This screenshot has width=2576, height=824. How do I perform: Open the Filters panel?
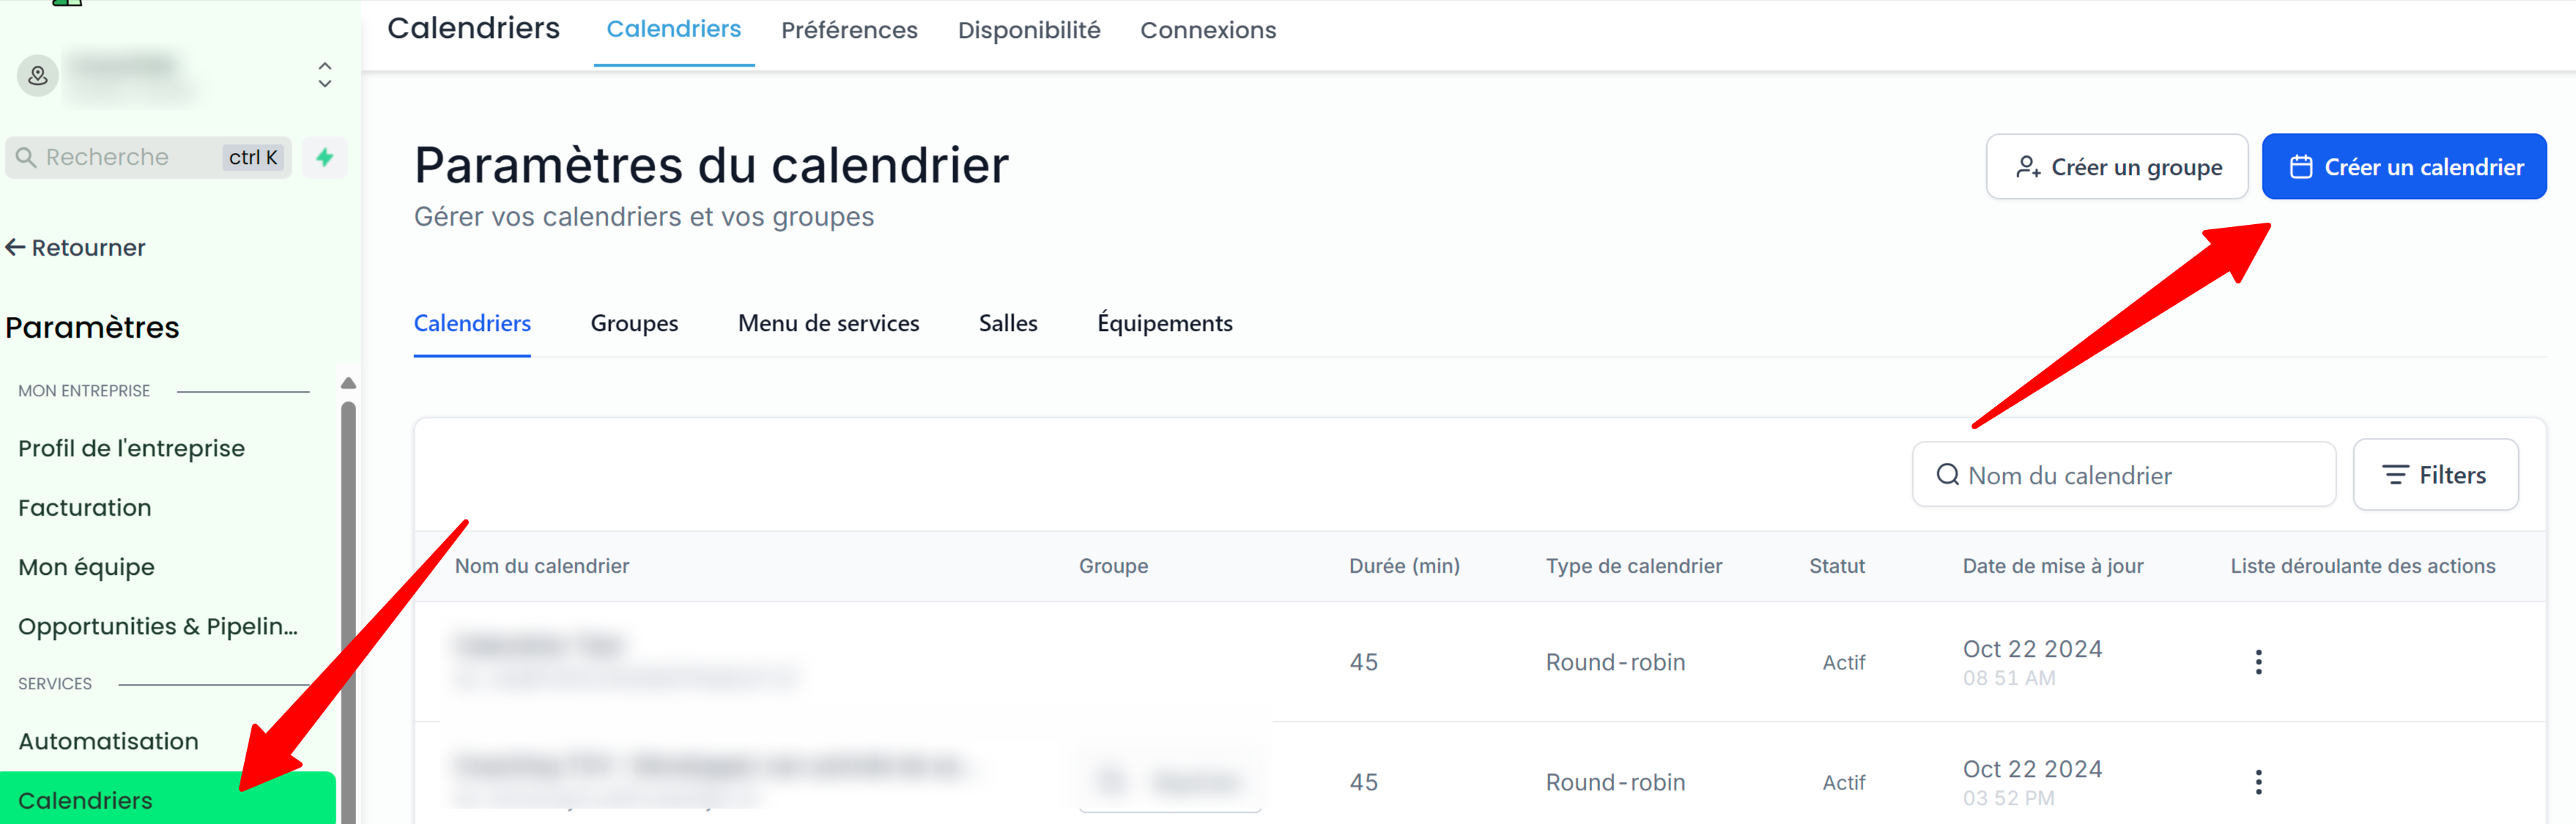tap(2435, 475)
